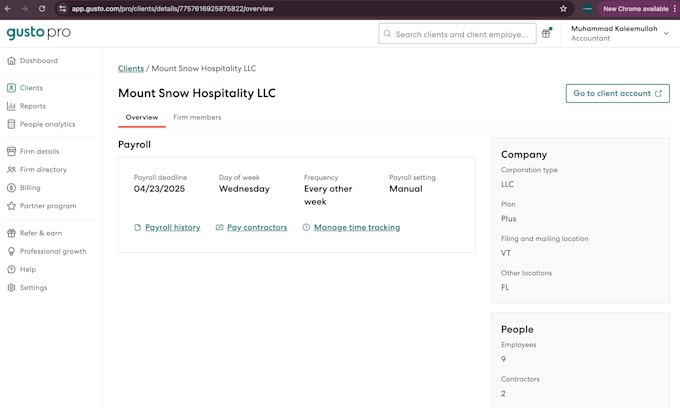Screen dimensions: 680x408
Task: Click the Manual payroll setting value
Action: 405,189
